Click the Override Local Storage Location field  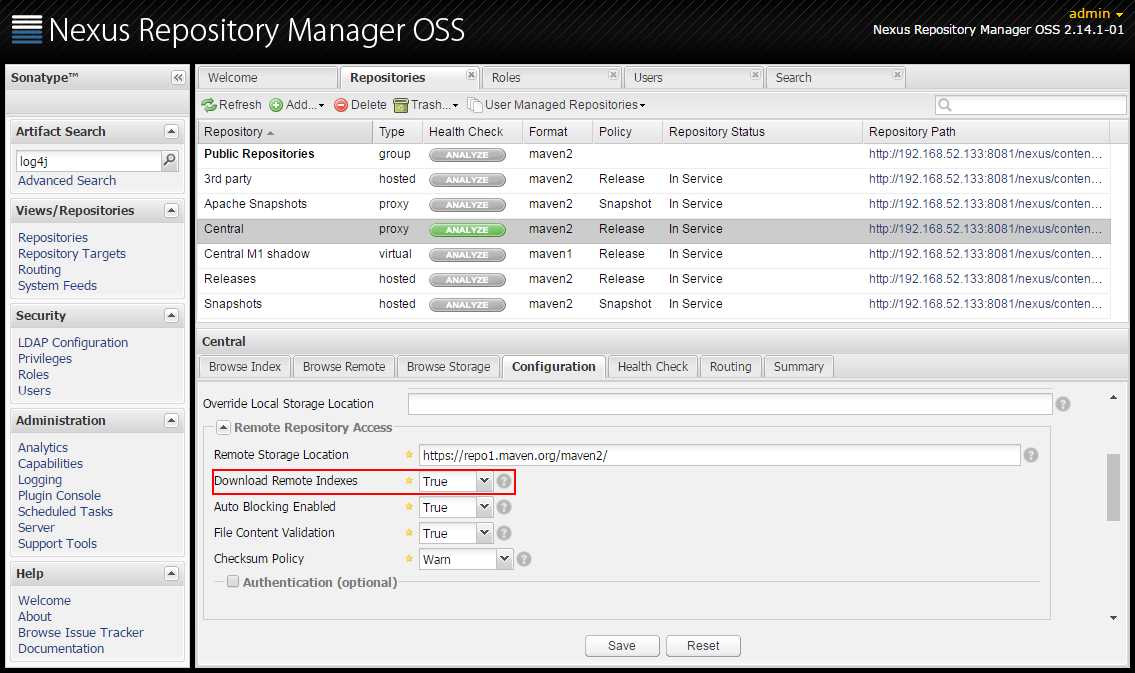[730, 404]
